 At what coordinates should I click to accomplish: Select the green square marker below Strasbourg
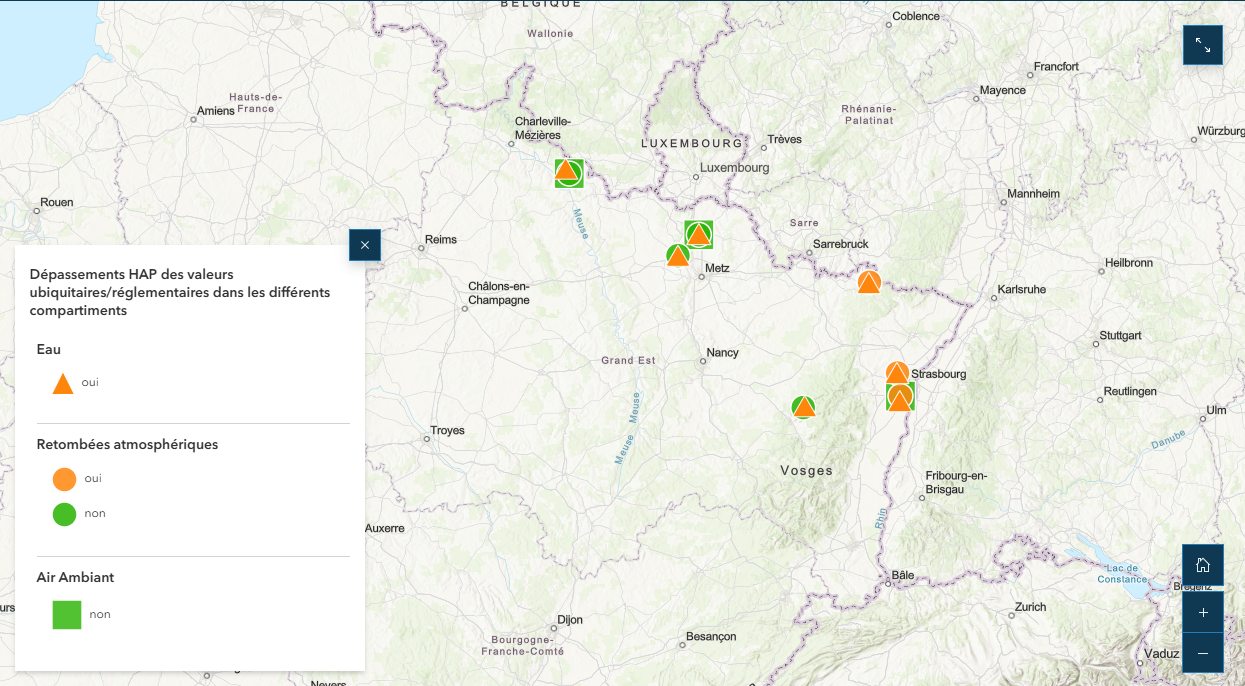pyautogui.click(x=900, y=398)
